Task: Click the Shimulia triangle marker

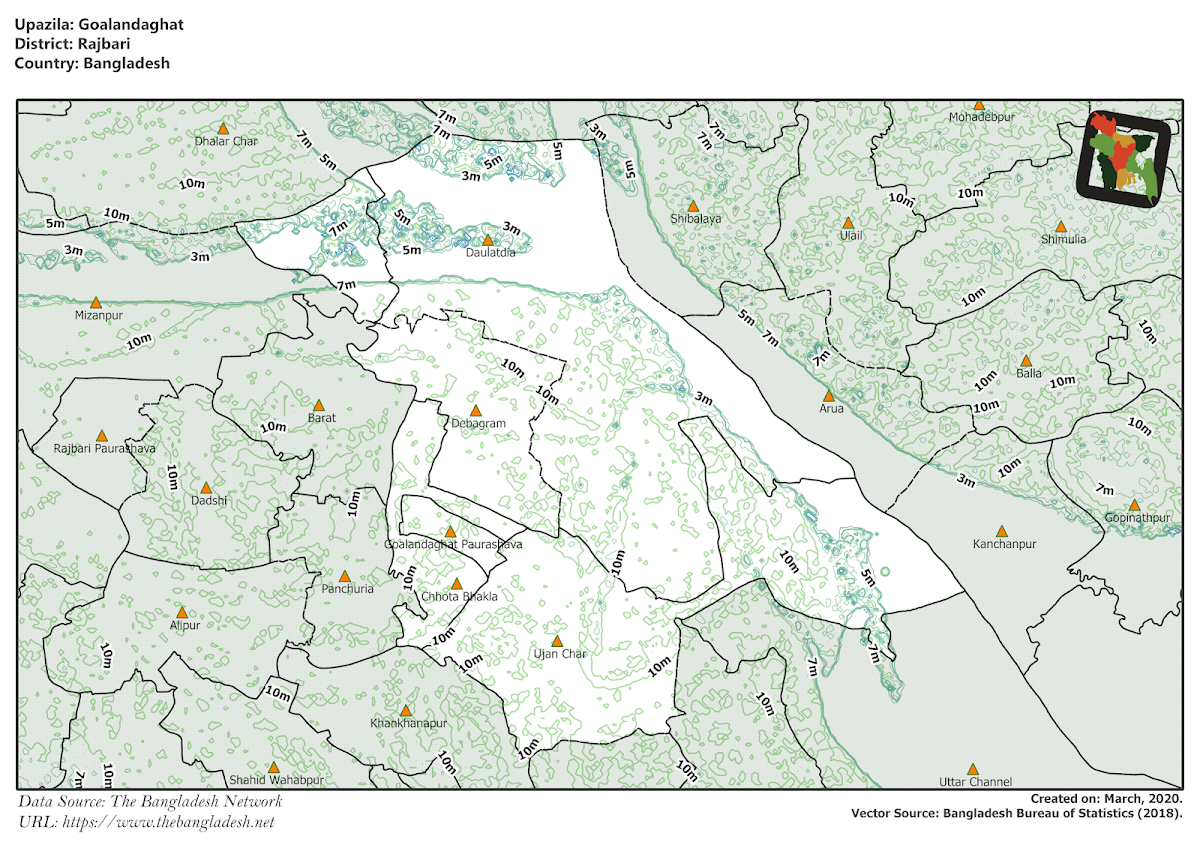Action: pos(1061,227)
